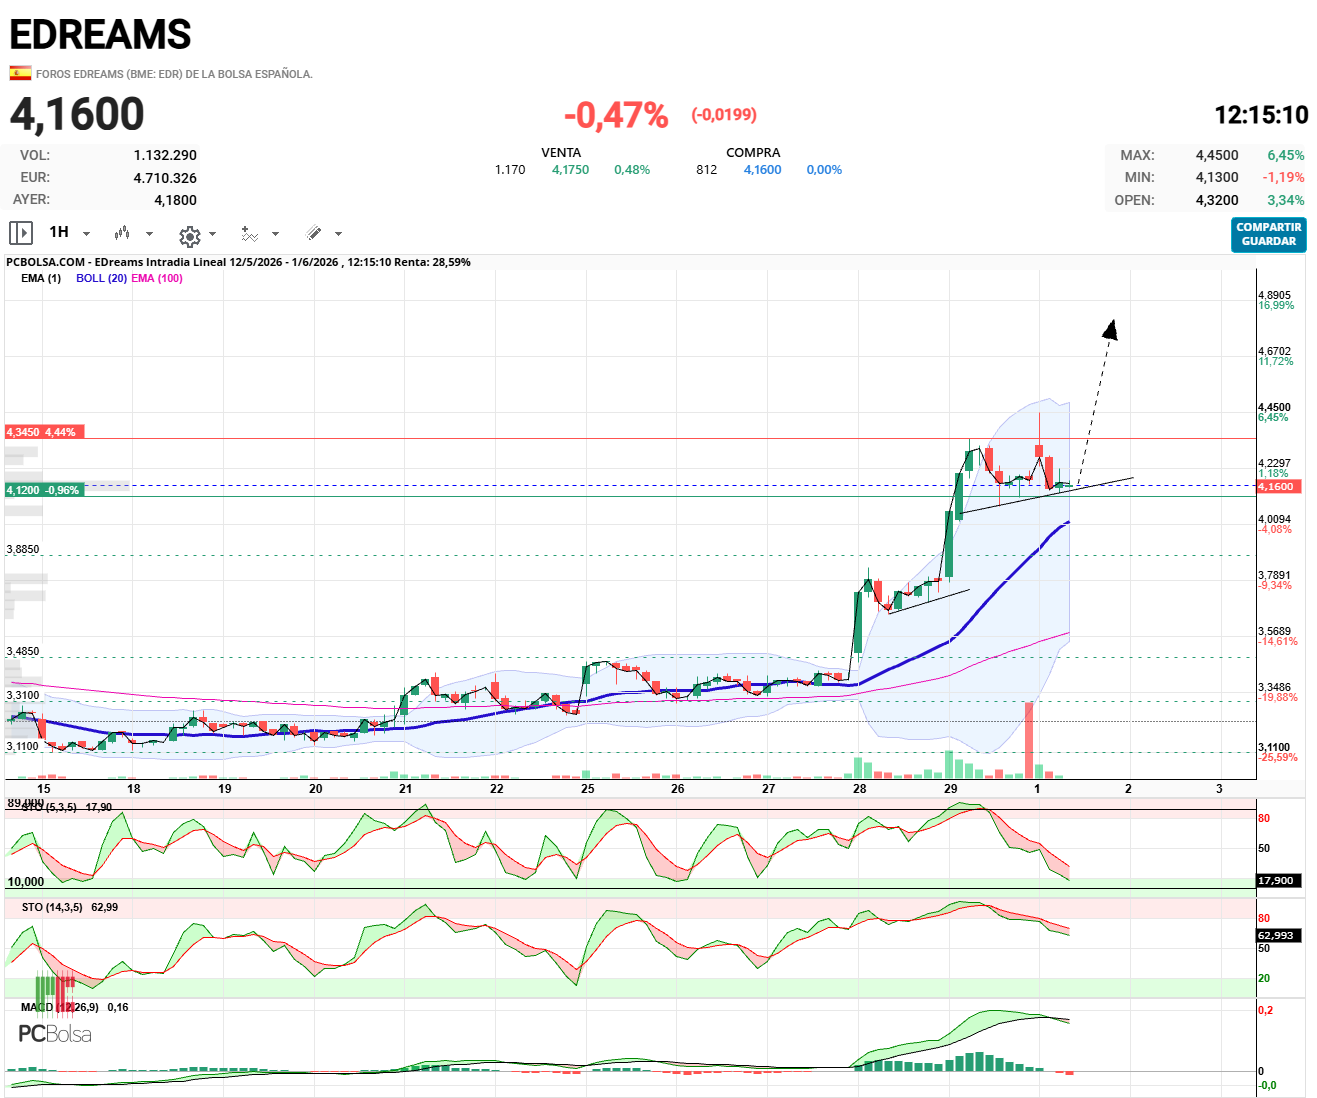Screen dimensions: 1317x1098
Task: Click the volume value 1.132.290
Action: click(x=165, y=155)
